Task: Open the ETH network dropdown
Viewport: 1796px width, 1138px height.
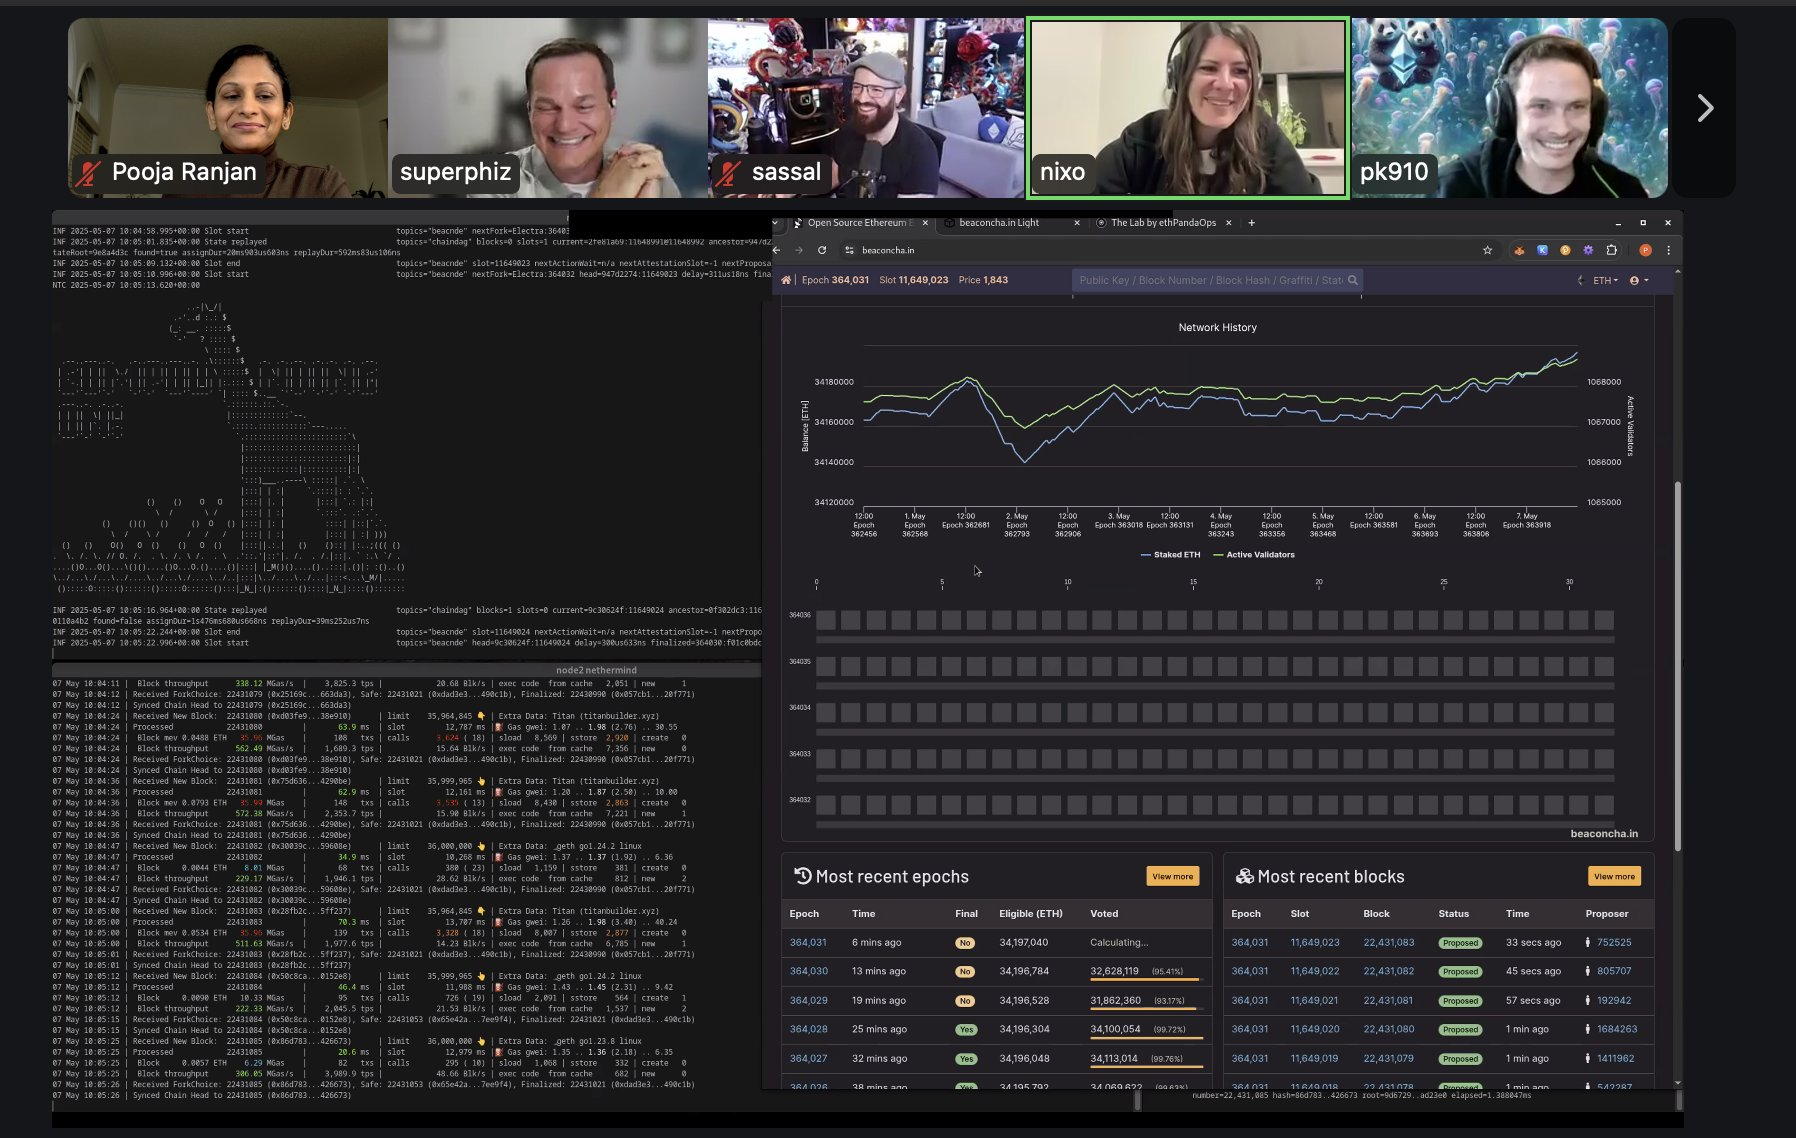Action: [x=1604, y=281]
